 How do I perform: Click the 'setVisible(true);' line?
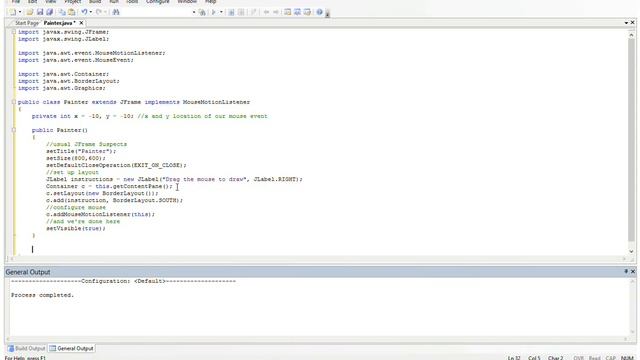[x=76, y=229]
